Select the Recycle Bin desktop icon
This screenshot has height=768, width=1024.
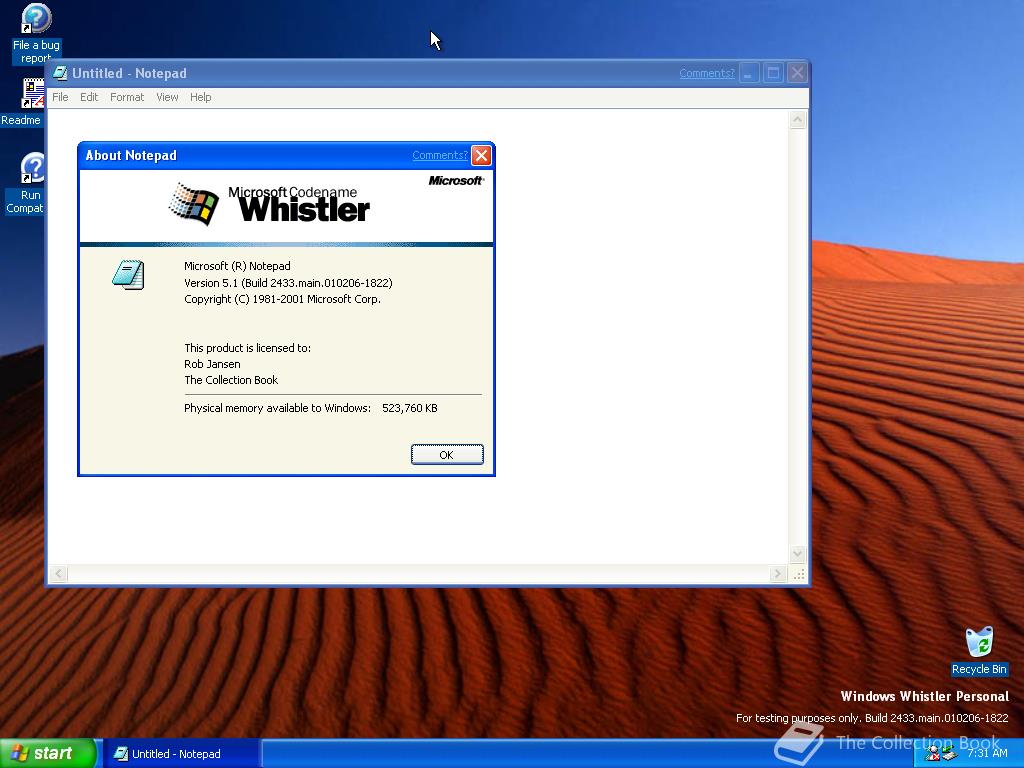pos(979,651)
